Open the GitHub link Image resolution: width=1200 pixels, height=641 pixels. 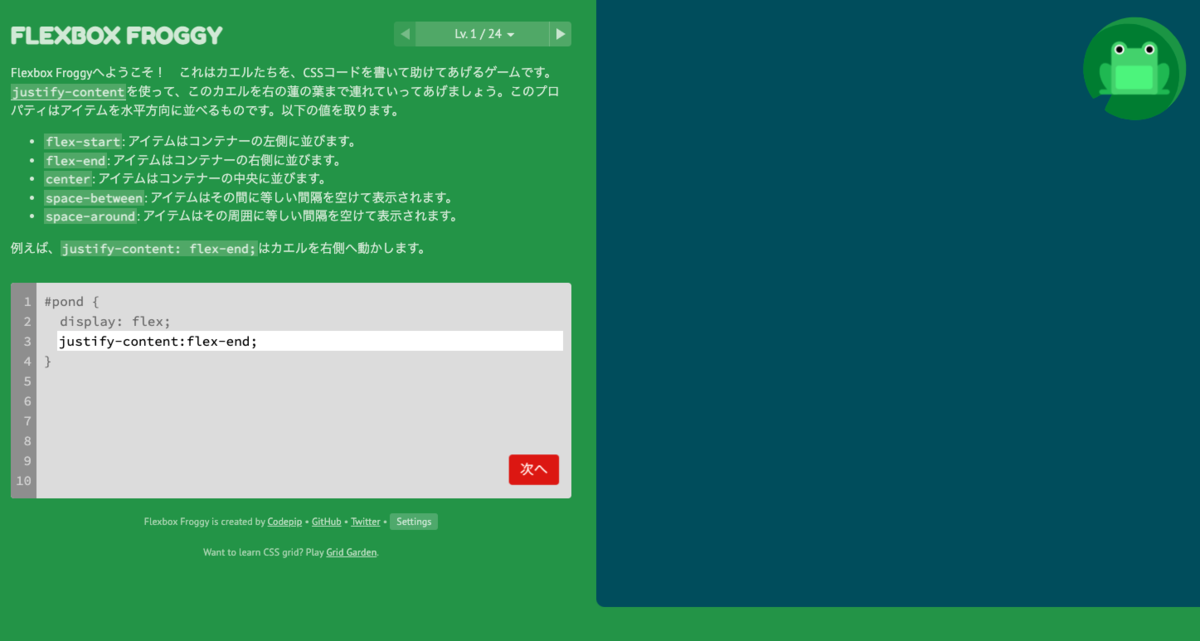[x=326, y=522]
